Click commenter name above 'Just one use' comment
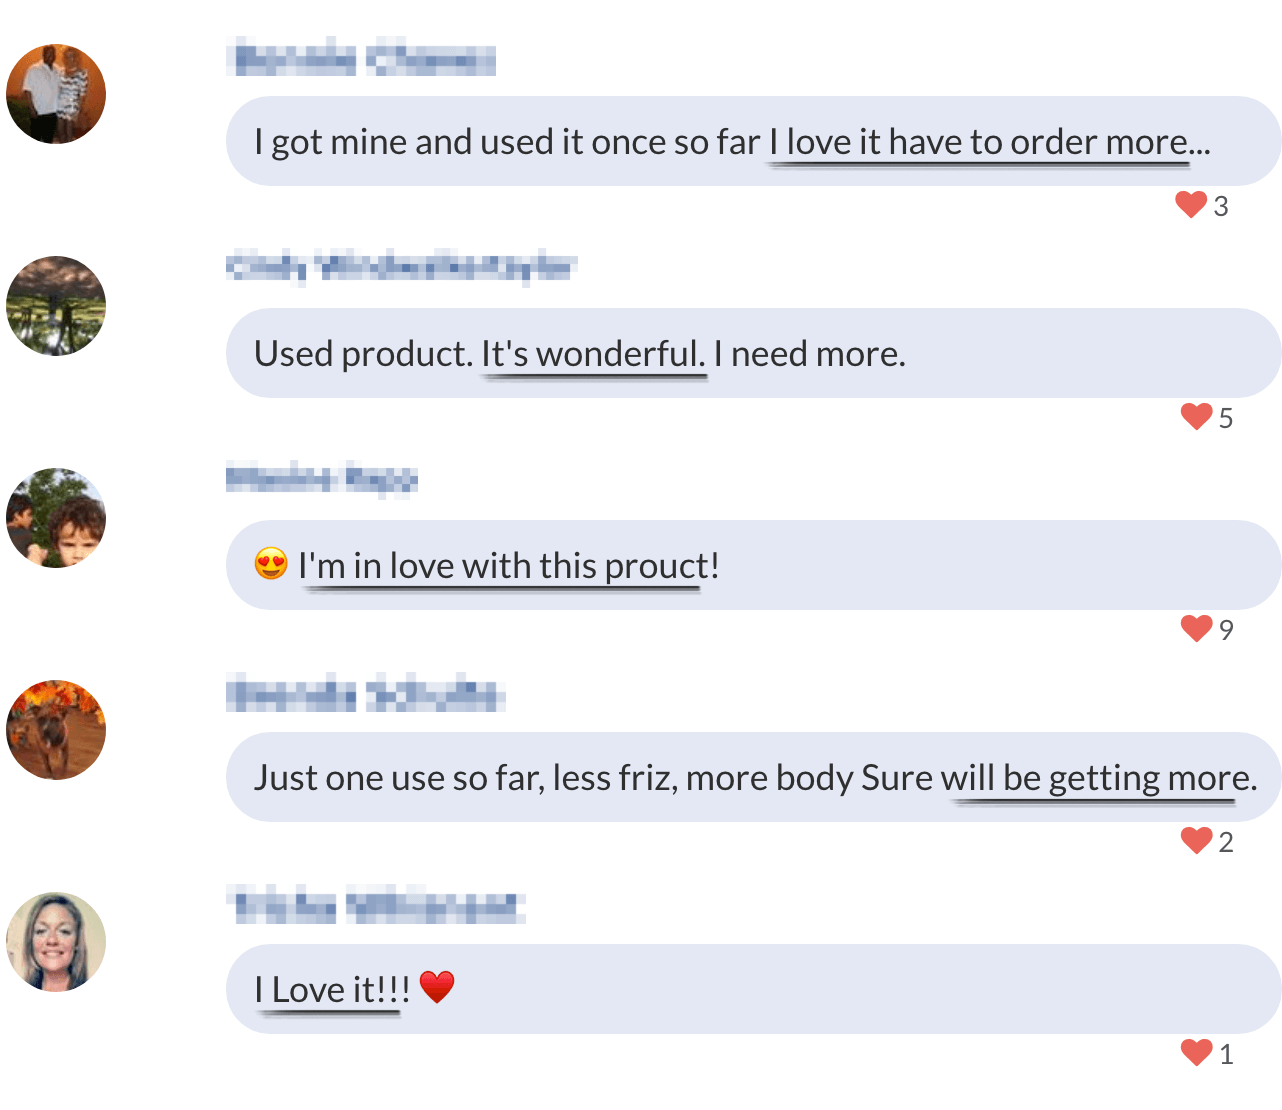This screenshot has height=1110, width=1282. [365, 694]
